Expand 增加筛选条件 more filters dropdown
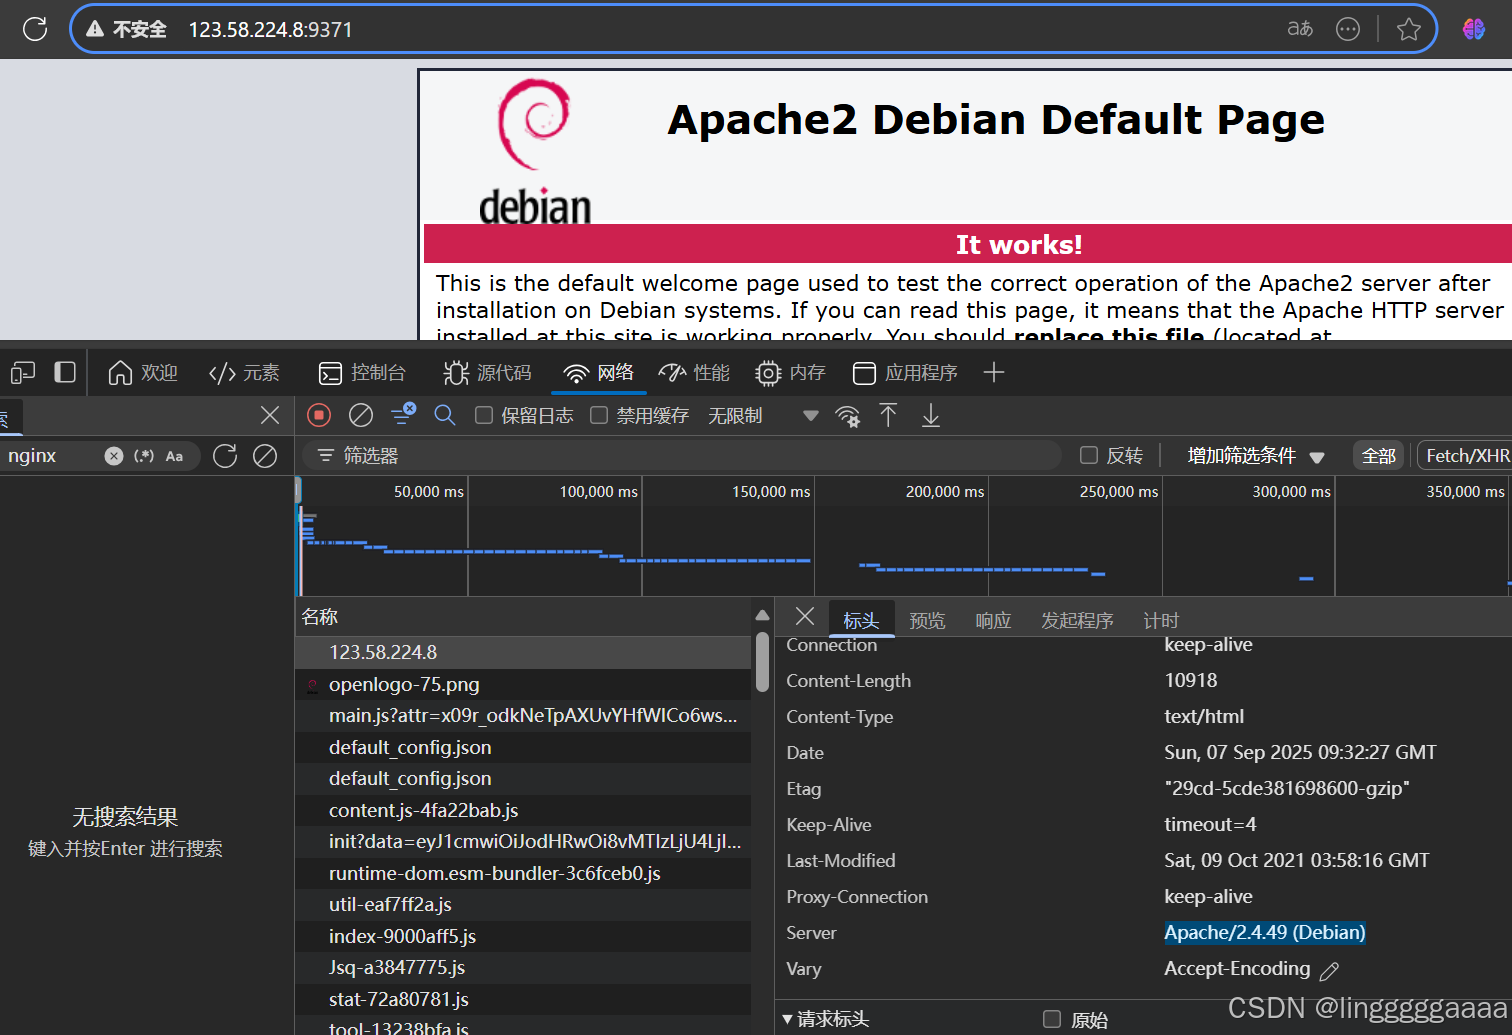The width and height of the screenshot is (1512, 1035). (x=1256, y=456)
